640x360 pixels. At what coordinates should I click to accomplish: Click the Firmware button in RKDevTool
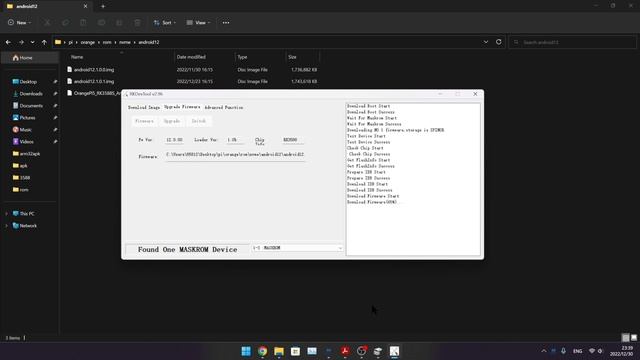144,121
